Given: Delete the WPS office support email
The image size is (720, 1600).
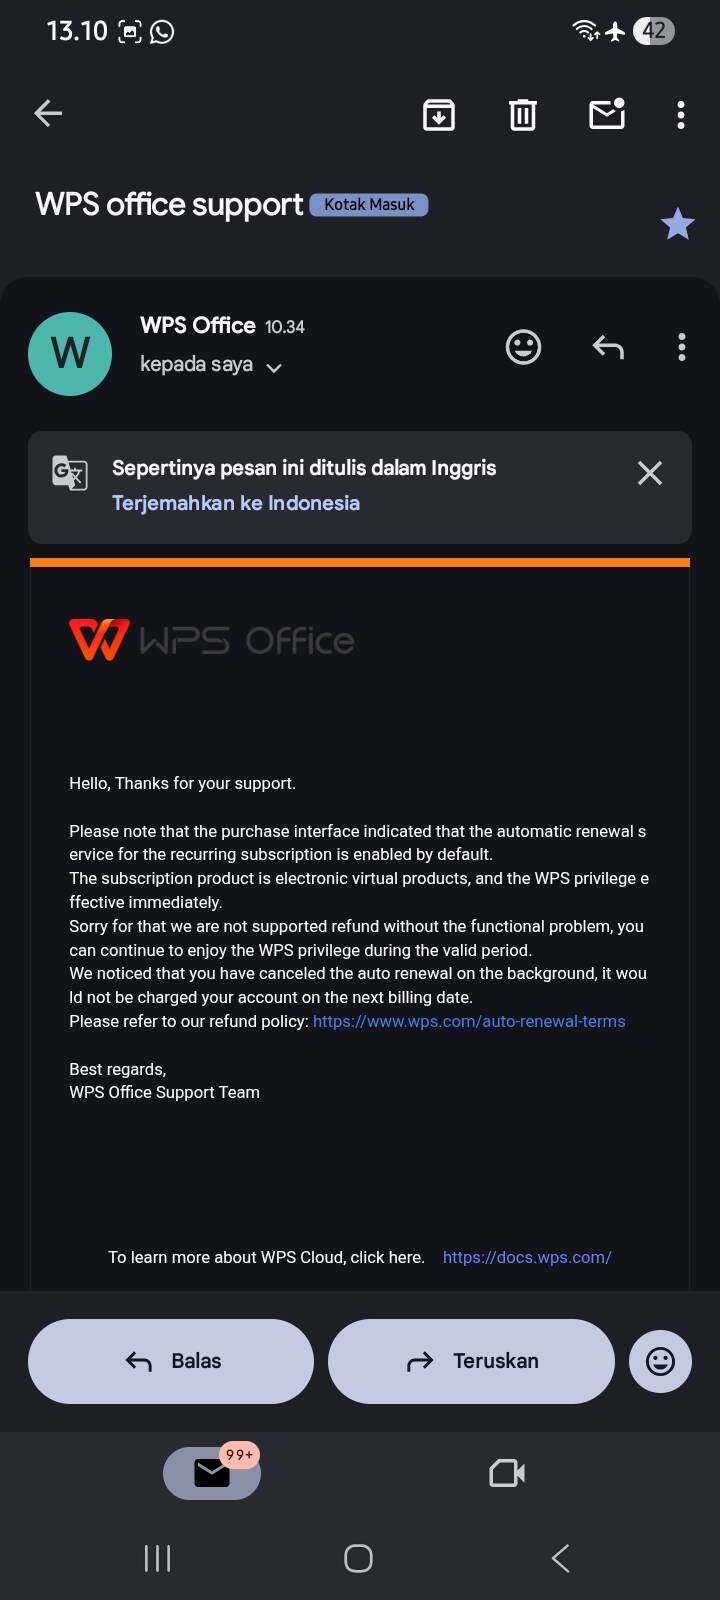Looking at the screenshot, I should (x=522, y=115).
